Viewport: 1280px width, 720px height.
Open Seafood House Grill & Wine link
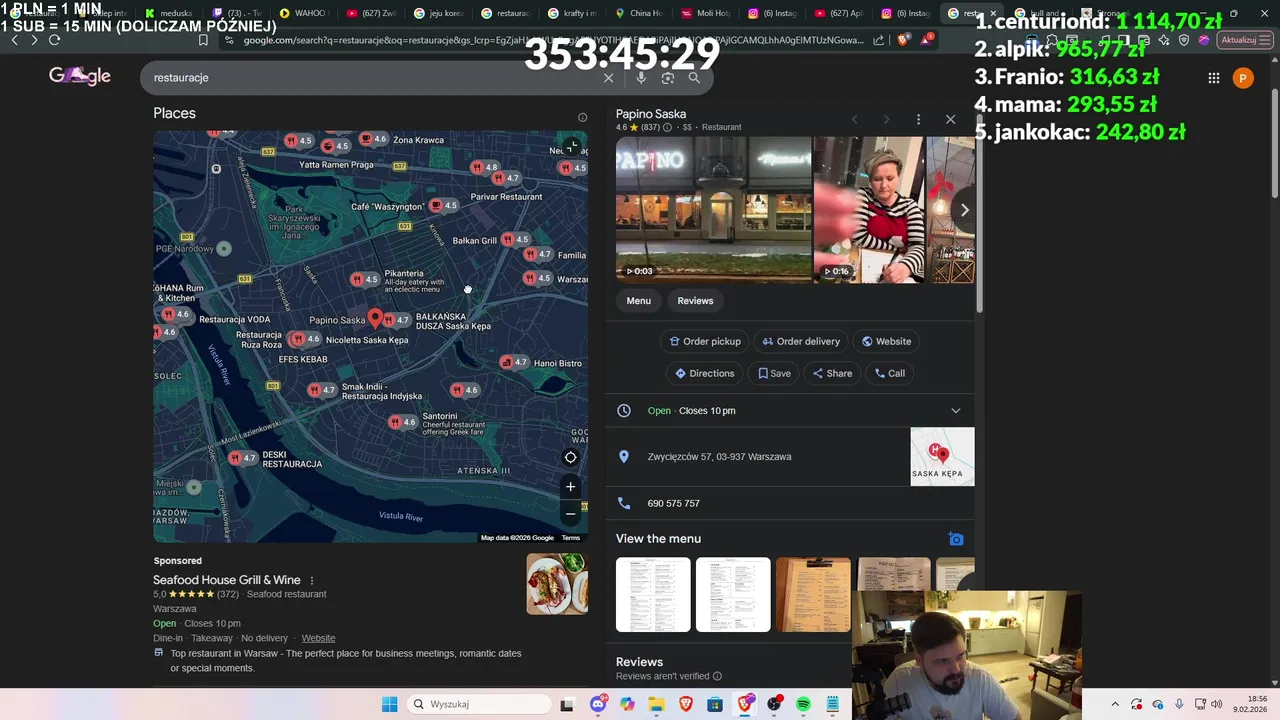coord(227,580)
